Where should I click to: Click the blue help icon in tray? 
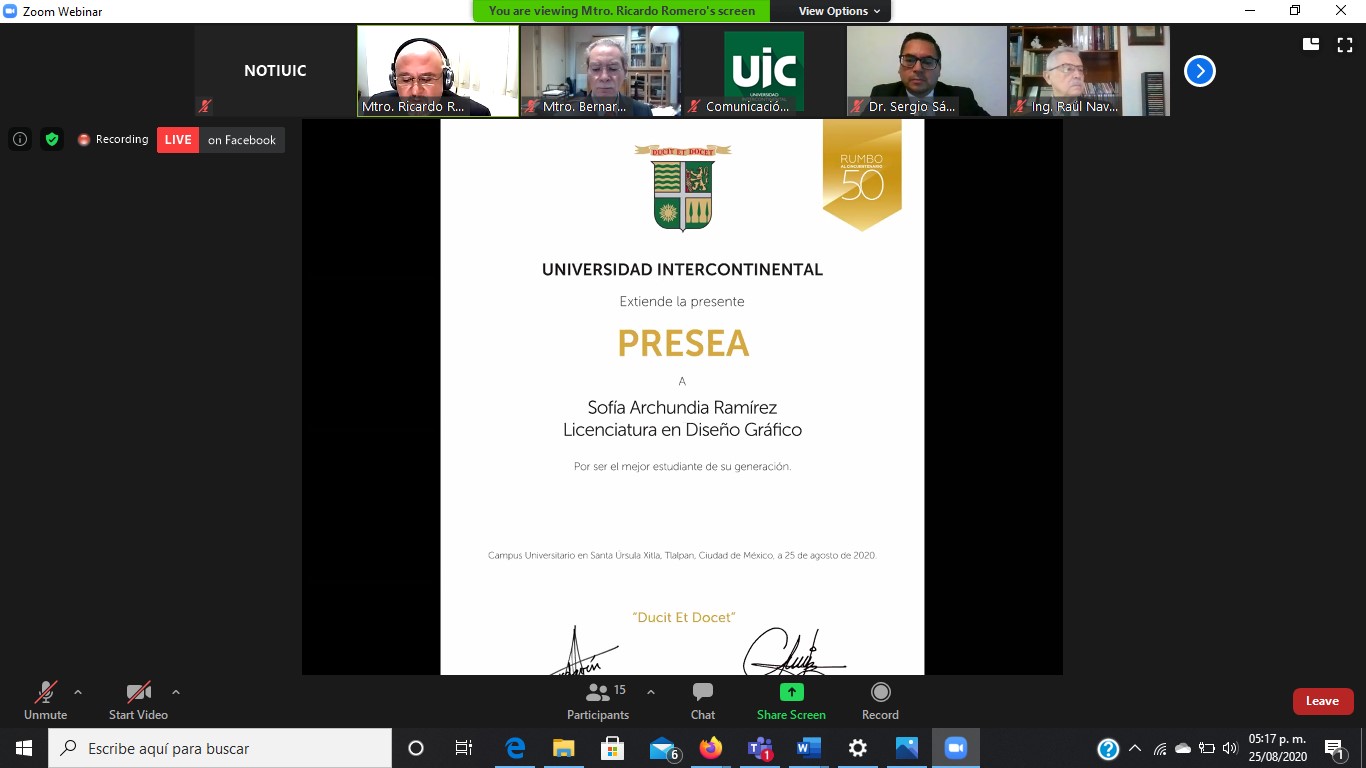pyautogui.click(x=1108, y=748)
